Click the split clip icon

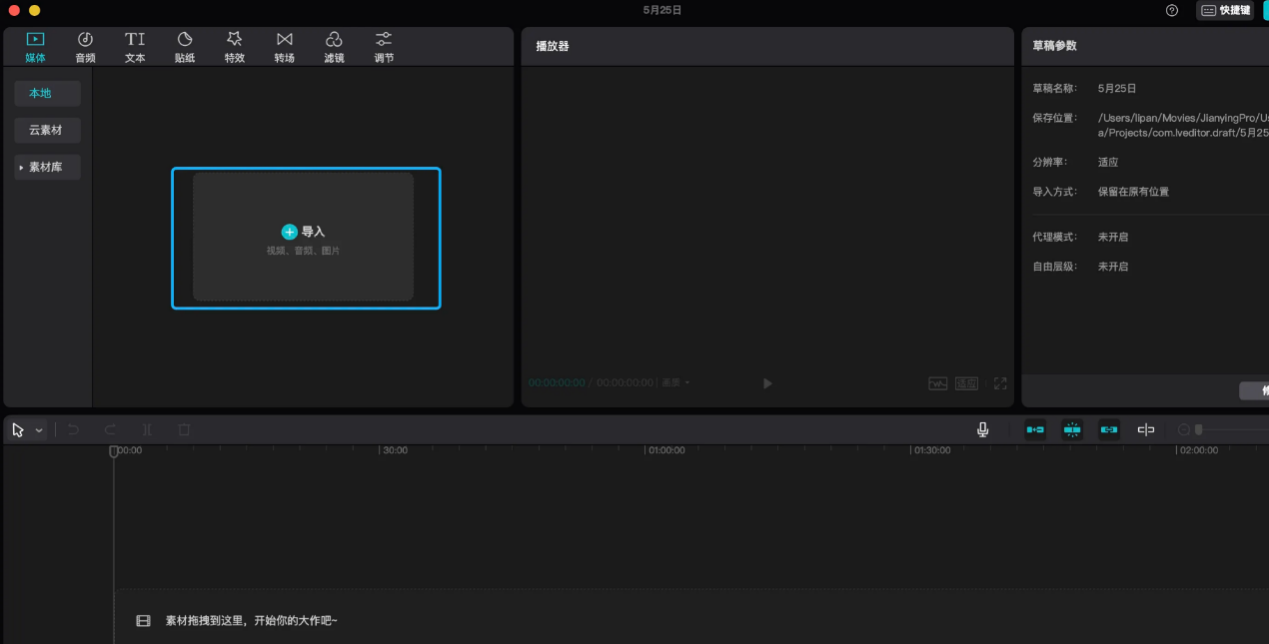pos(147,430)
